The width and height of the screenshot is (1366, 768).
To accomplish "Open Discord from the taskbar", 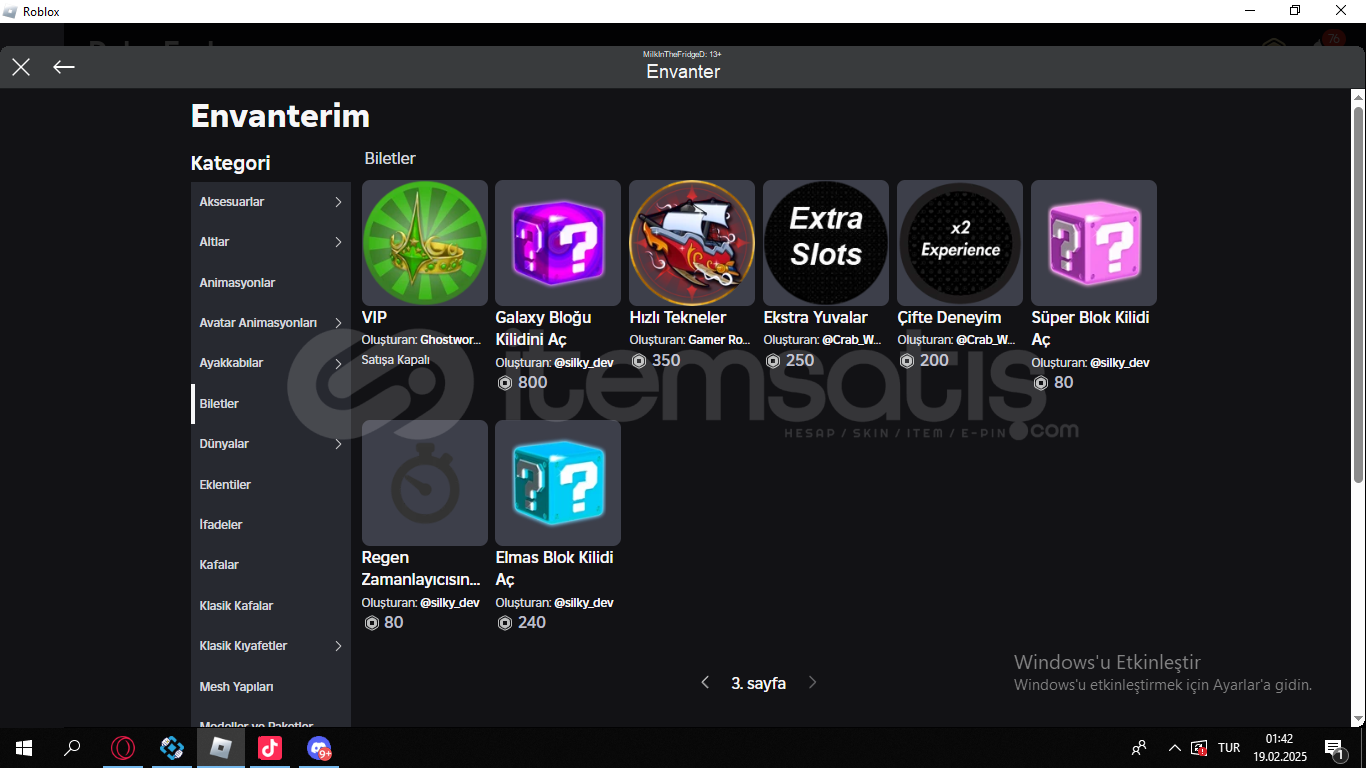I will [319, 748].
